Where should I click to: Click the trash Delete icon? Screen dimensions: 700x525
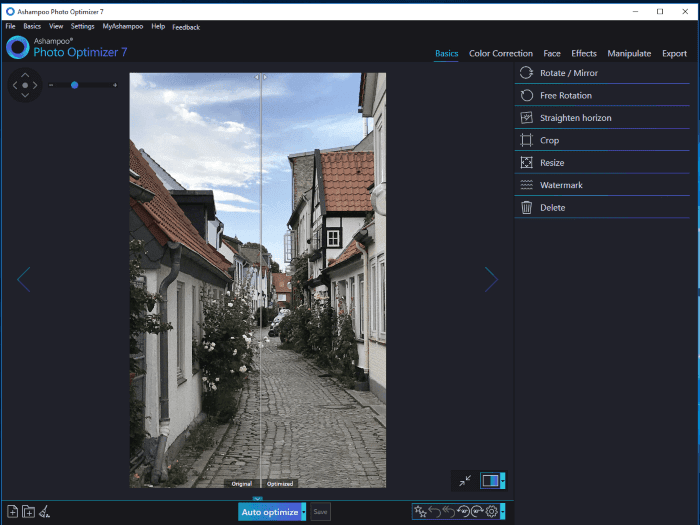(526, 208)
